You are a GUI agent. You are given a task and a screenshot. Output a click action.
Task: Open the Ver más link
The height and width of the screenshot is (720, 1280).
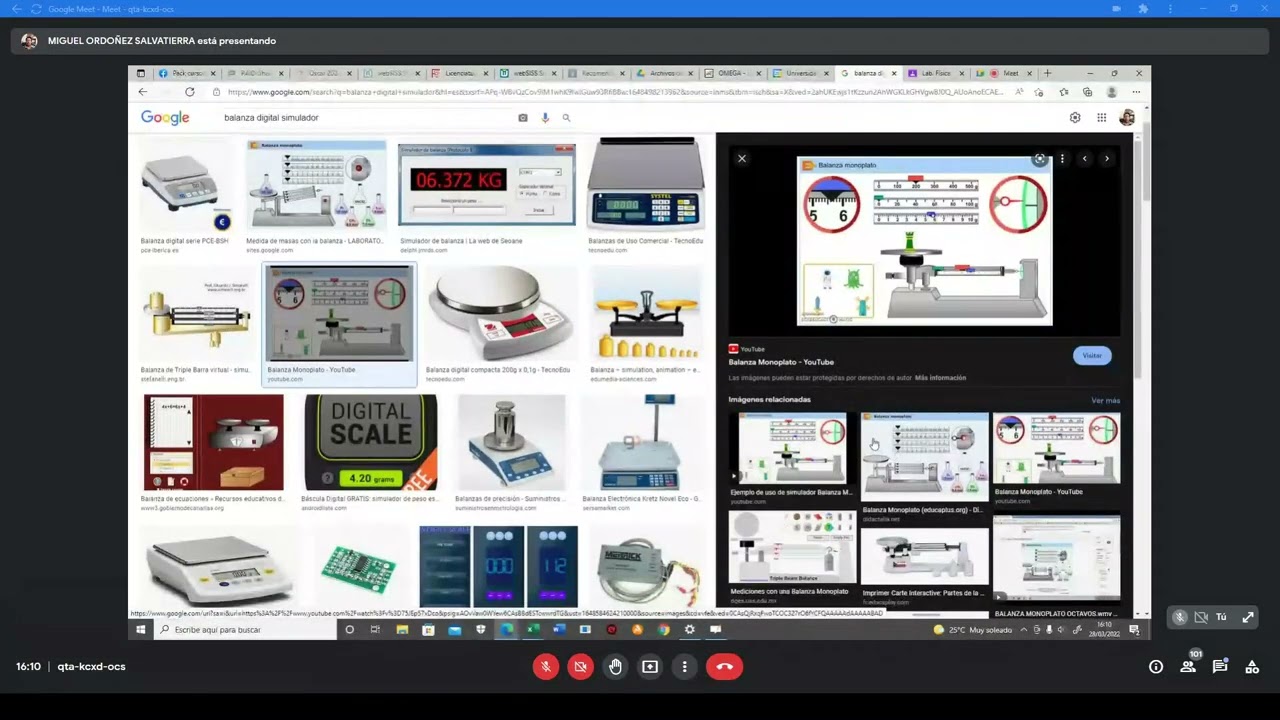tap(1105, 400)
